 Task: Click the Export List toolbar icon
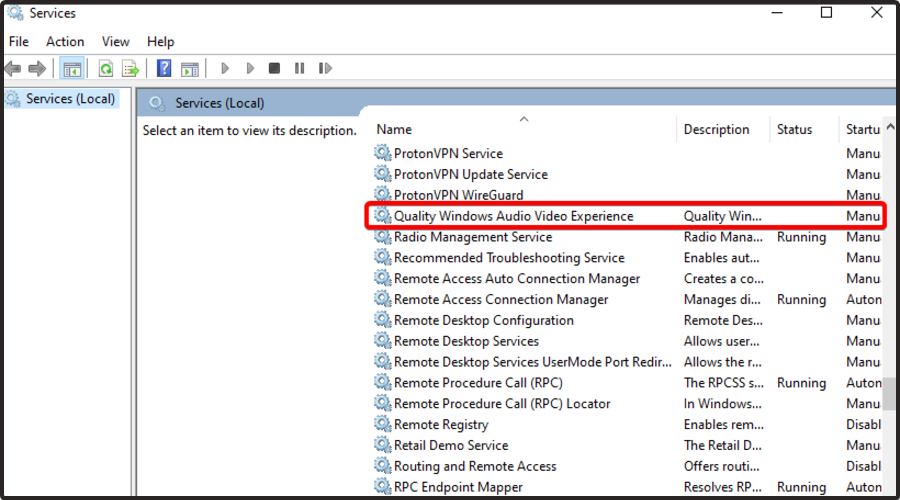coord(131,69)
